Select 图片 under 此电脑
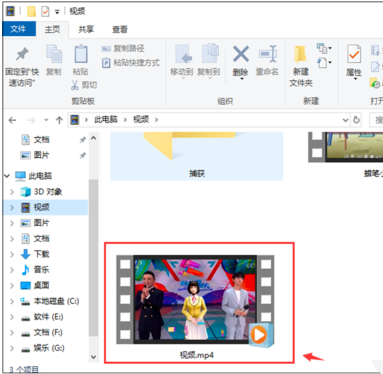 click(x=41, y=223)
